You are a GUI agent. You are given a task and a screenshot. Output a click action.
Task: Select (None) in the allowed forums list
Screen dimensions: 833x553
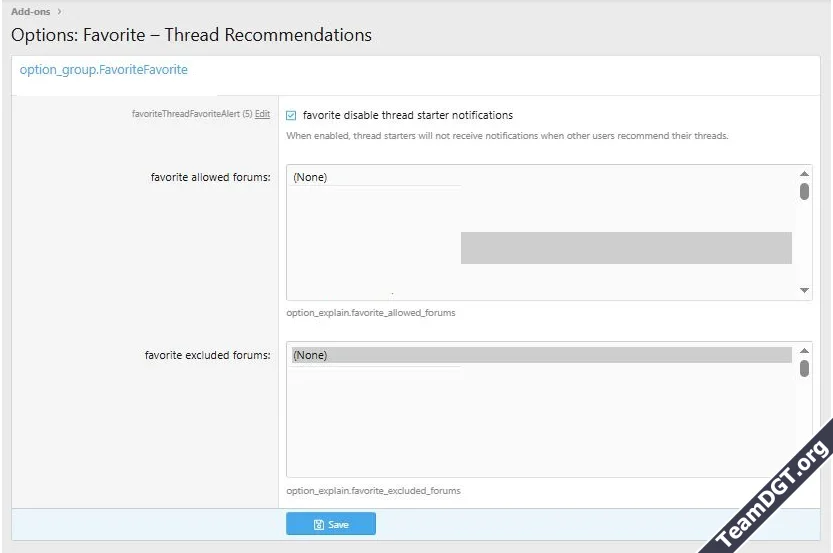tap(310, 177)
